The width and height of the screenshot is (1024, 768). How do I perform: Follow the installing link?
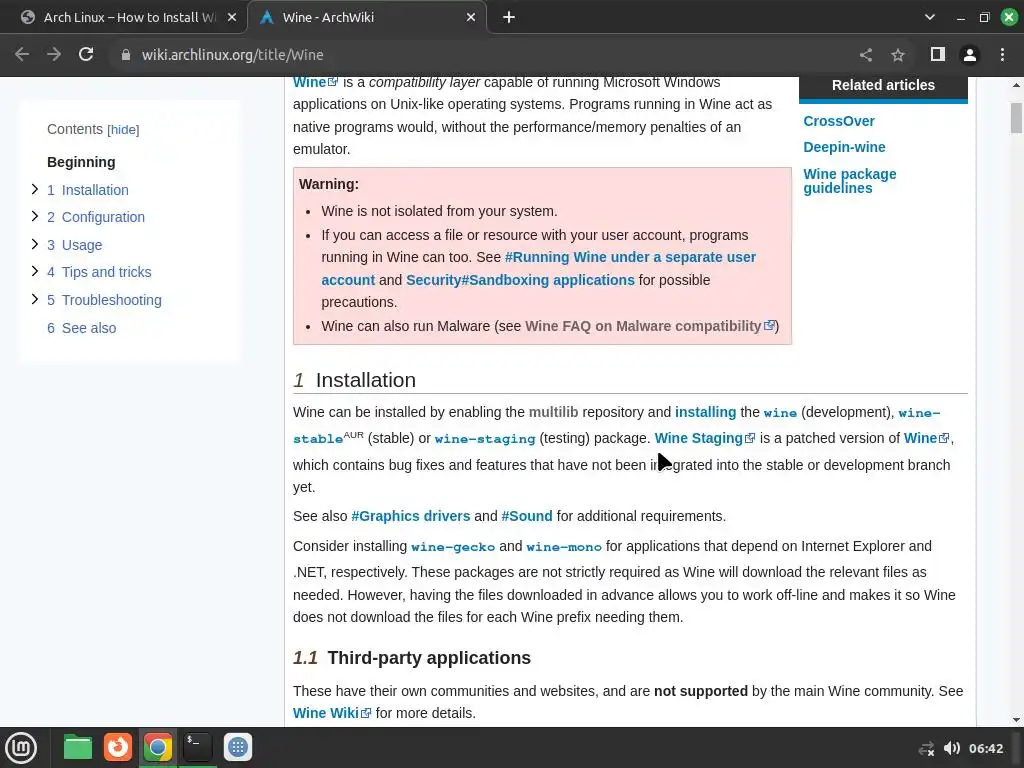[705, 412]
